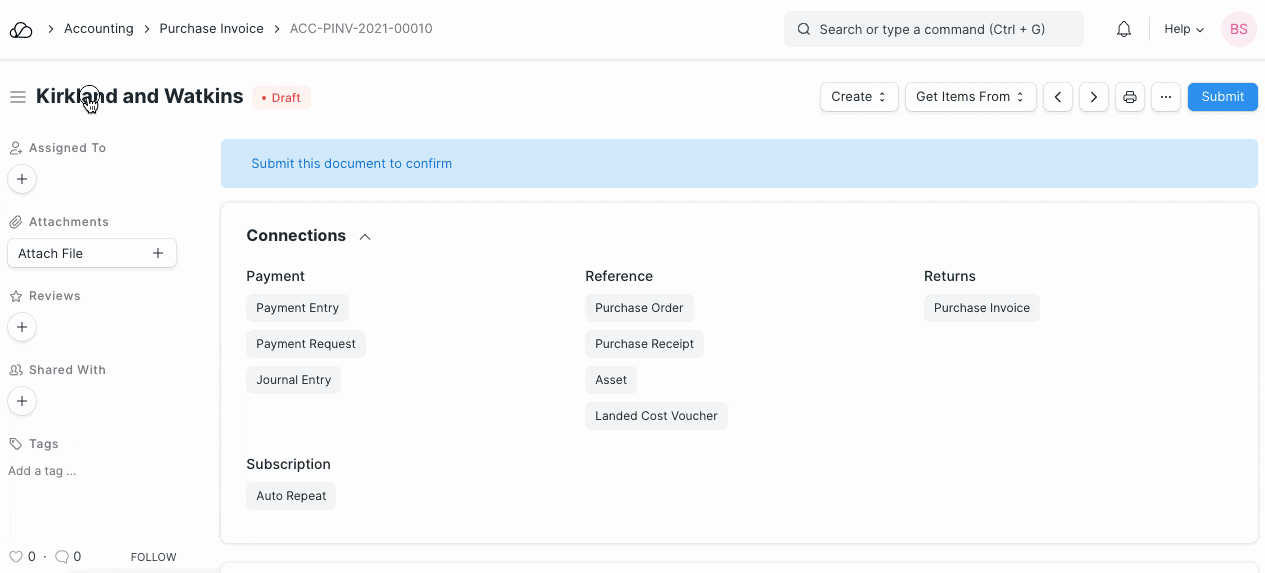Image resolution: width=1265 pixels, height=573 pixels.
Task: Collapse the Connections section
Action: point(365,237)
